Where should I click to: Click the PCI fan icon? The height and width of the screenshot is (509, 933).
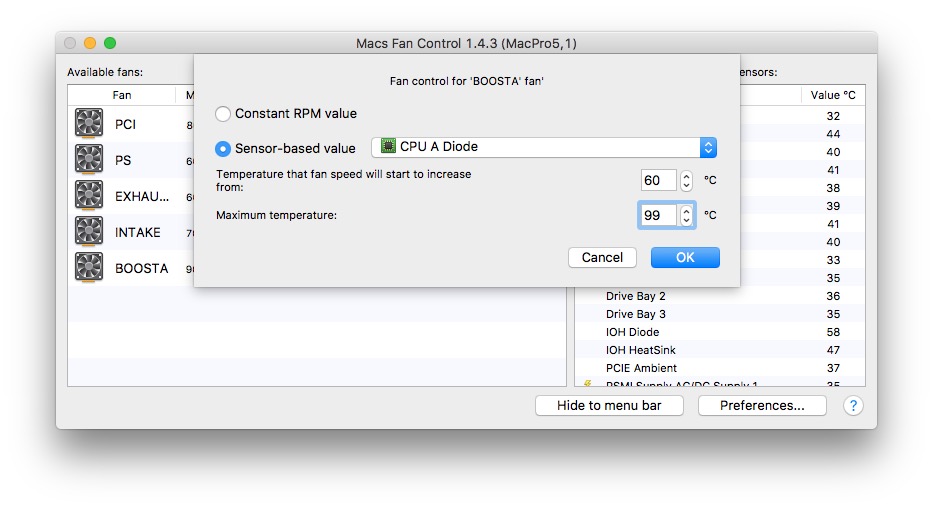[x=89, y=123]
